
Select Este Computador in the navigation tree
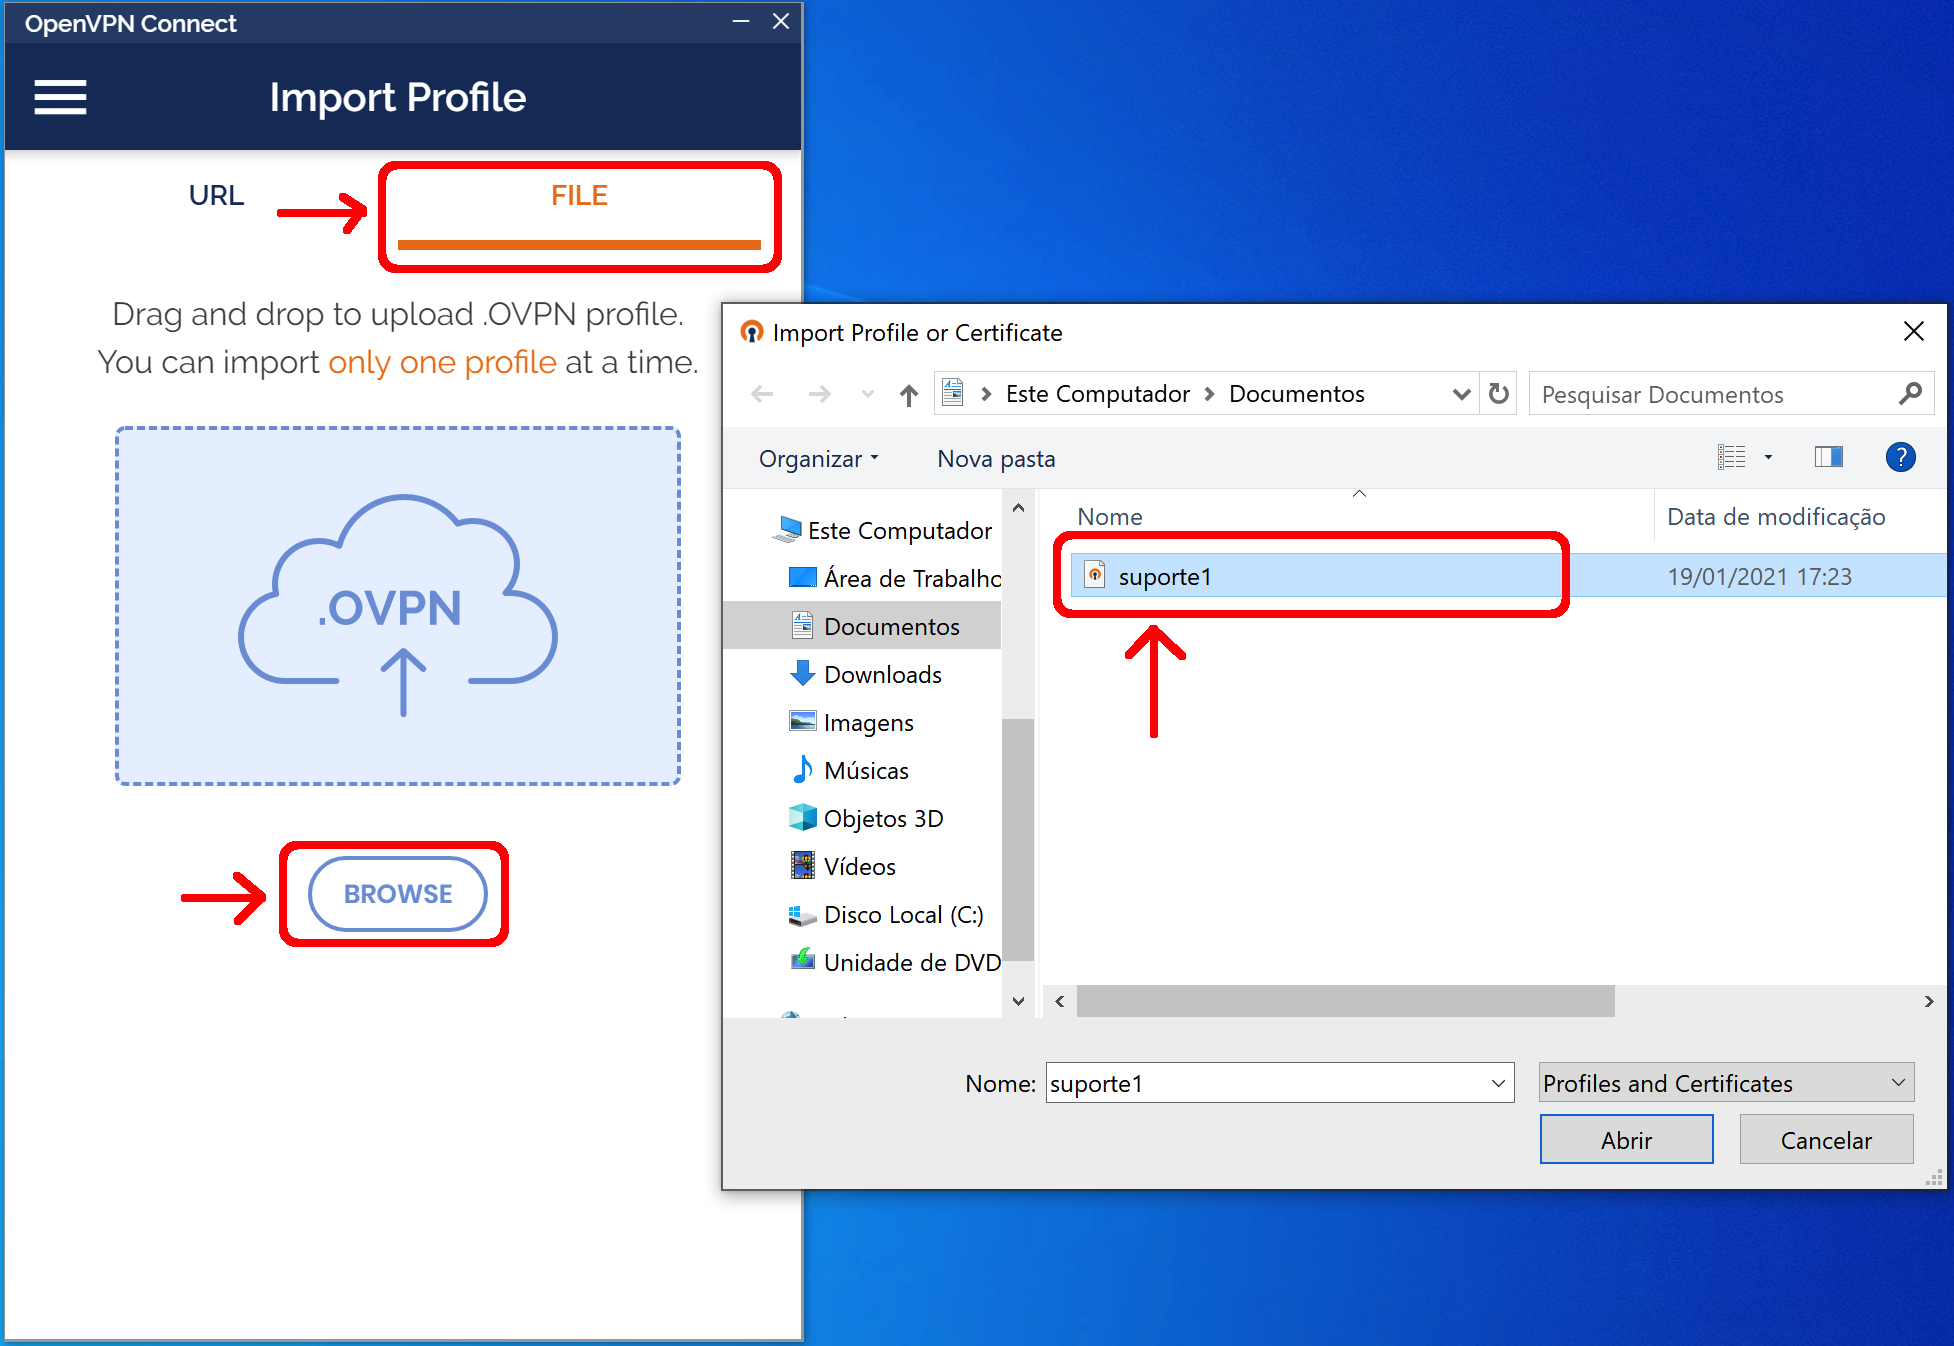click(x=899, y=531)
